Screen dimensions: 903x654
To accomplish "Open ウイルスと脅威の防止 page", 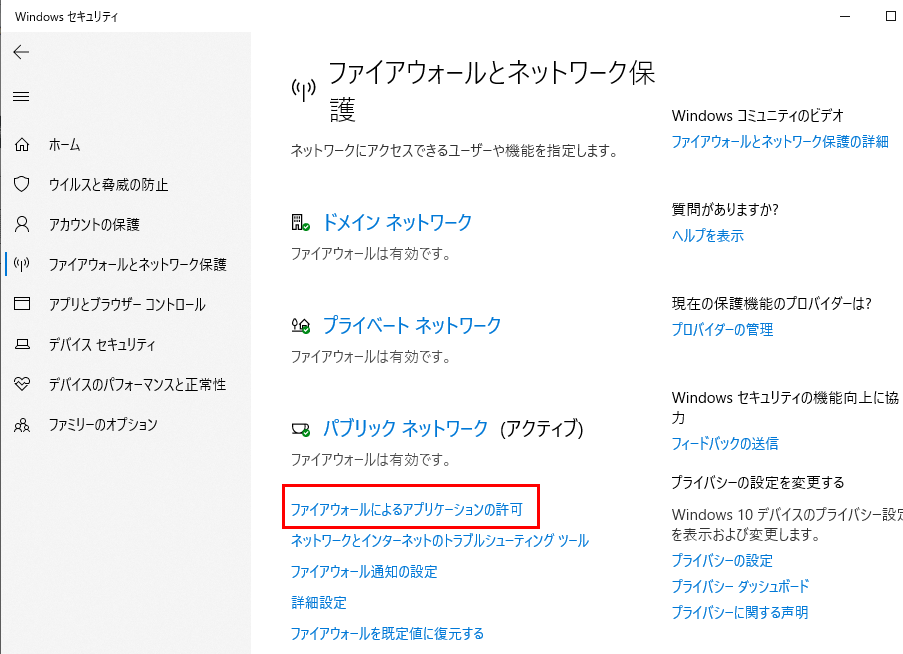I will pyautogui.click(x=108, y=184).
